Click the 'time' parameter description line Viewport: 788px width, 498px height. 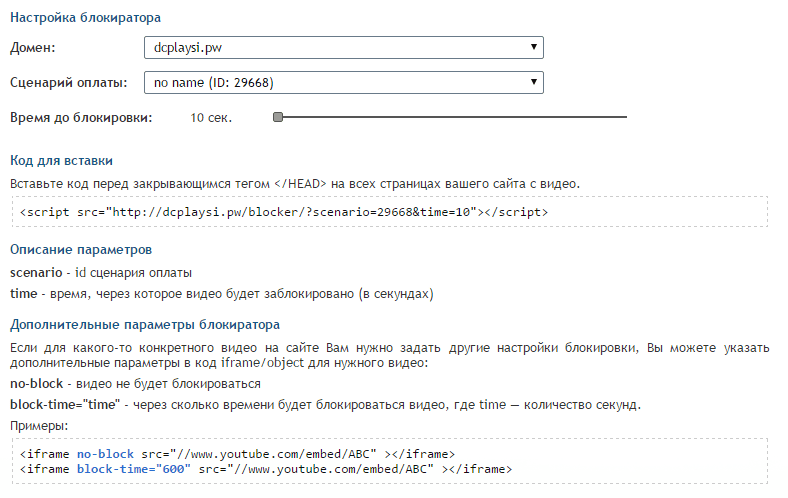click(x=222, y=293)
